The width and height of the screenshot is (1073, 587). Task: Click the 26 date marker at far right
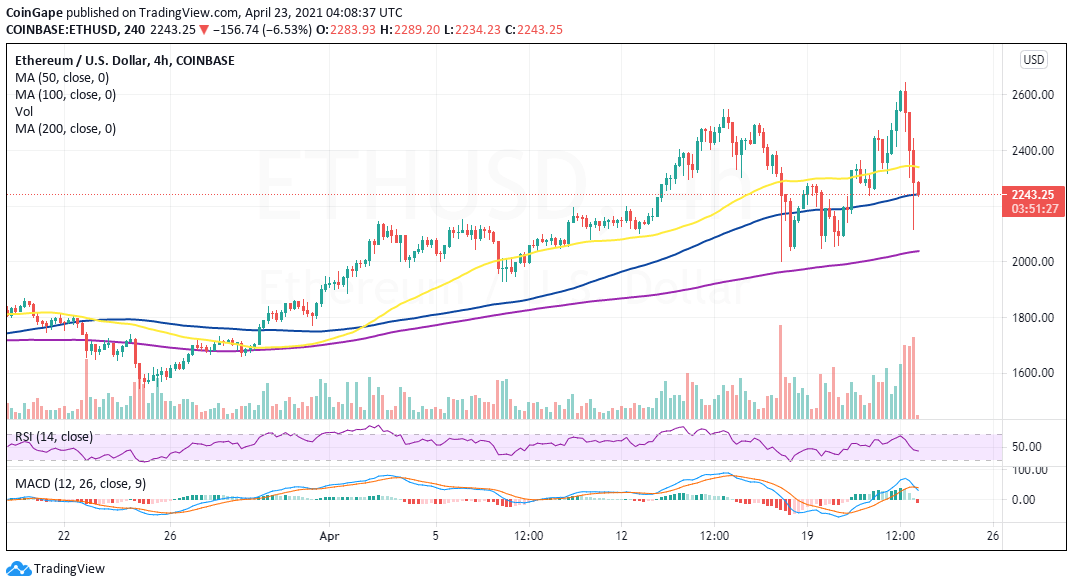[994, 536]
